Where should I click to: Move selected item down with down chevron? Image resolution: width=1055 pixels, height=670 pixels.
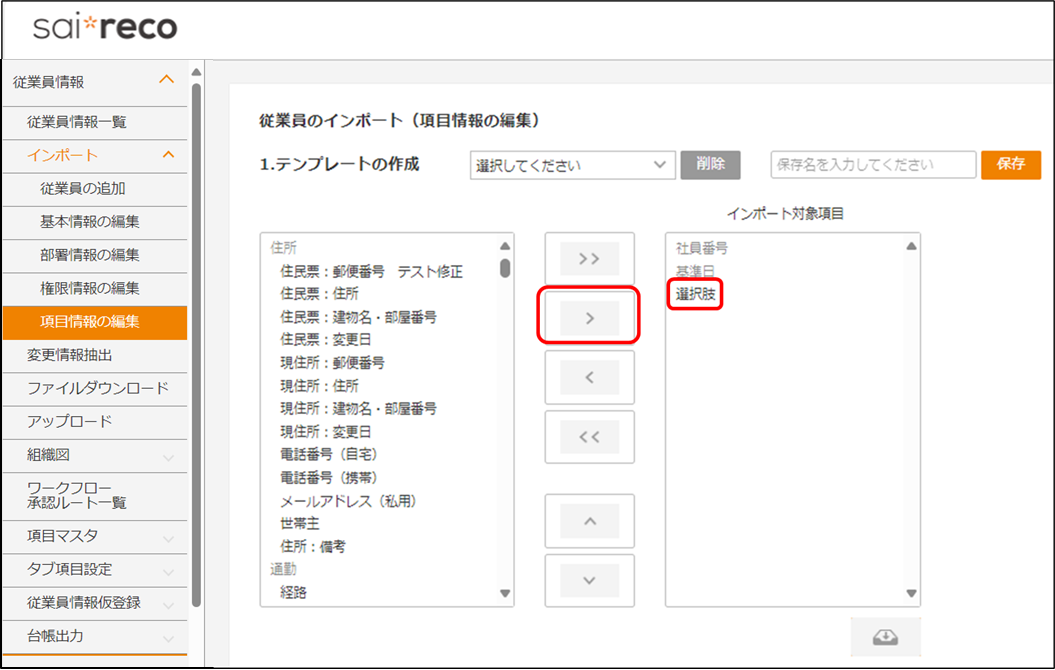pos(589,580)
